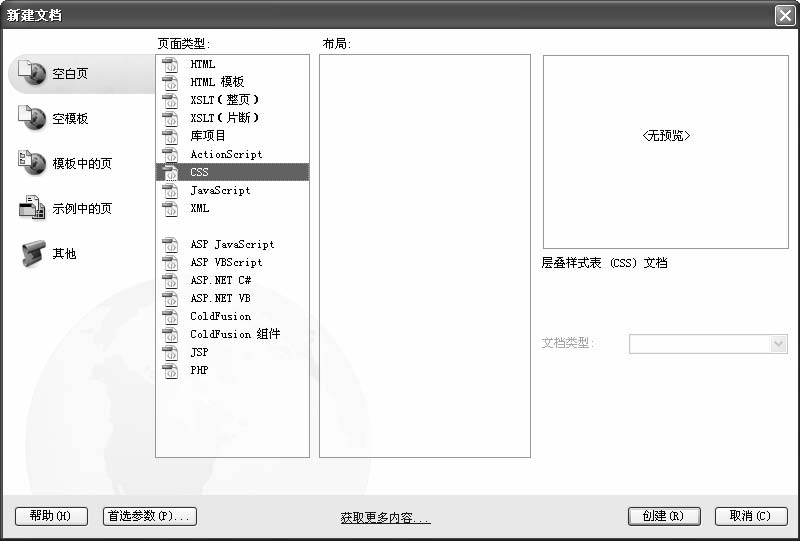The width and height of the screenshot is (800, 541).
Task: Click the icon beside ASP VBScript
Action: tap(170, 262)
